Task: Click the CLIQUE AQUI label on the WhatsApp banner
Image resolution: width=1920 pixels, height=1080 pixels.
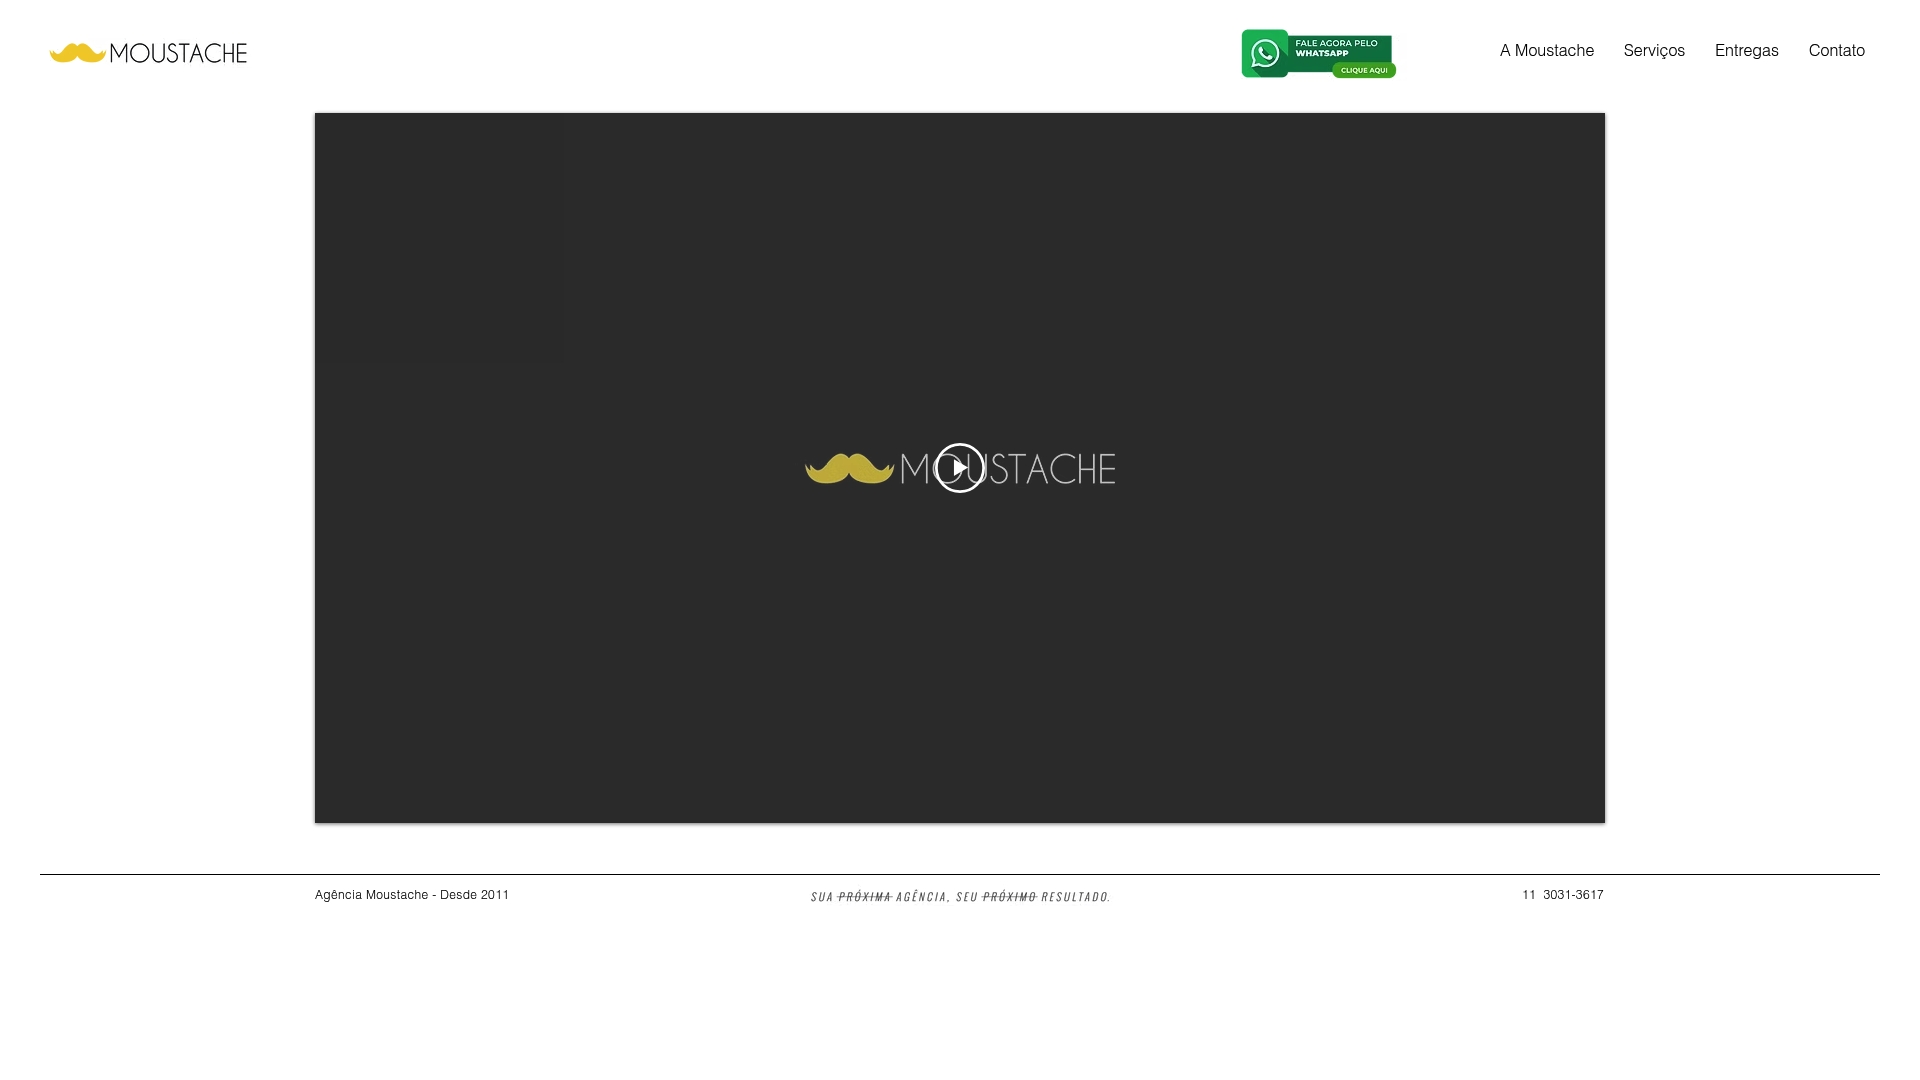Action: coord(1363,70)
